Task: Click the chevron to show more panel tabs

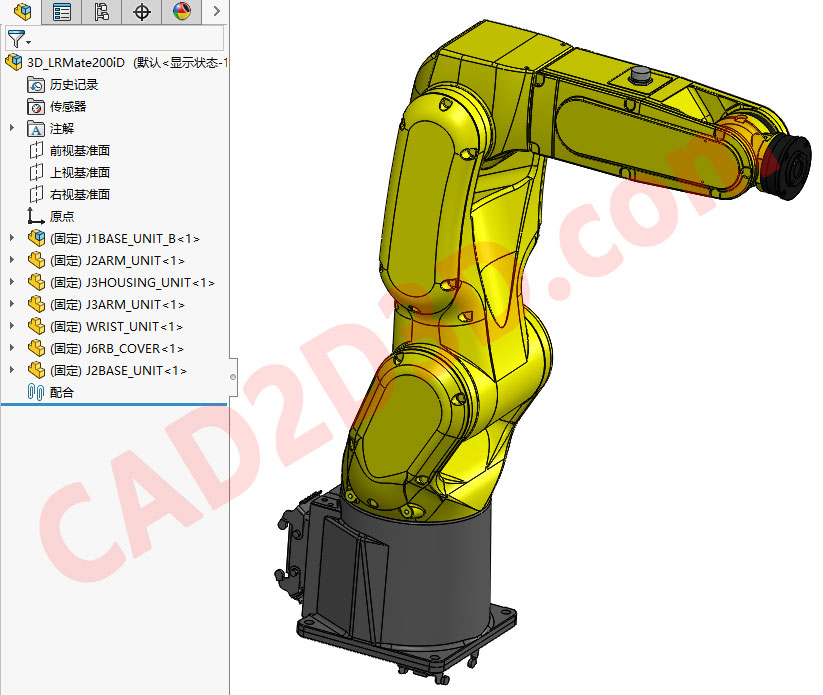Action: pos(217,12)
